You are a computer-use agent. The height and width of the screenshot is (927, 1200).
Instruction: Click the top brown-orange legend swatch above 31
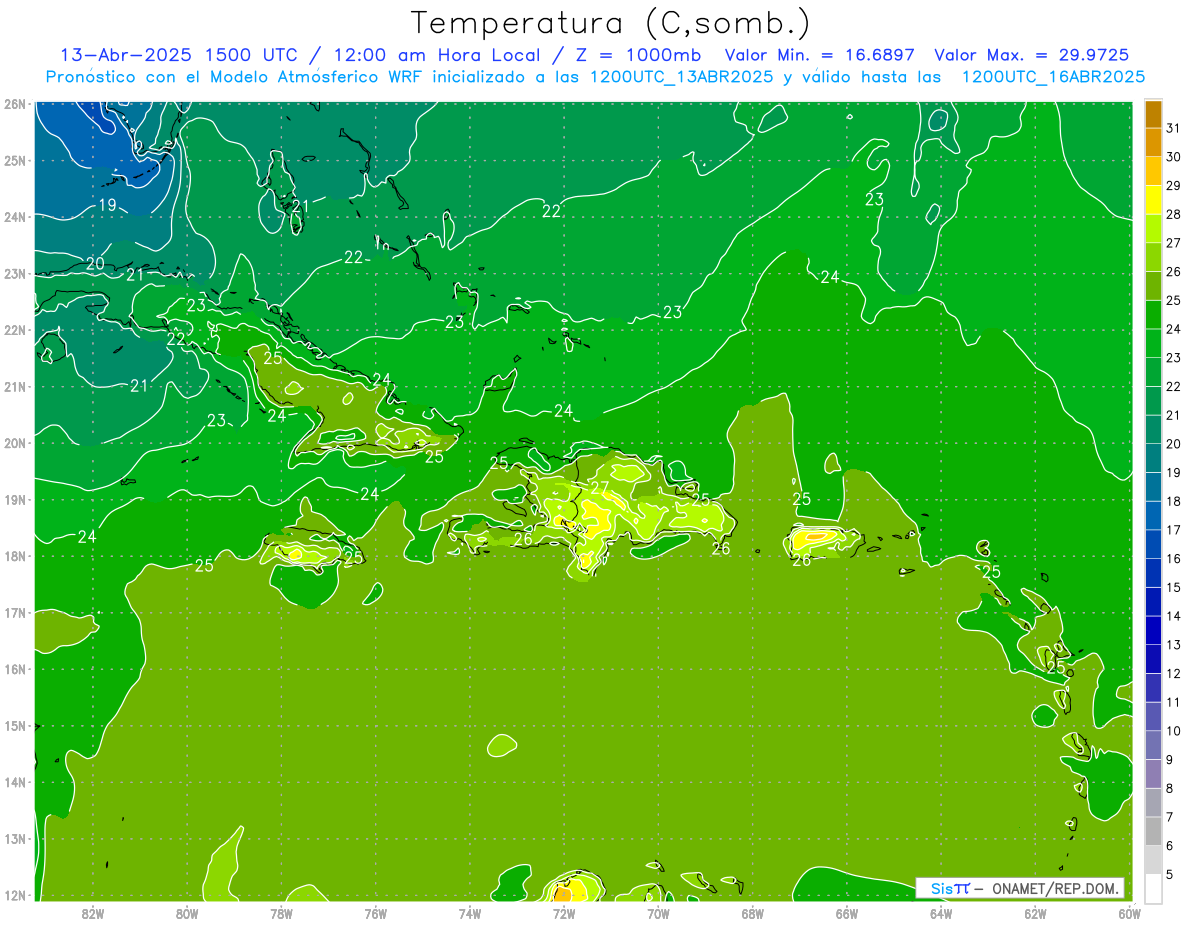click(1153, 113)
